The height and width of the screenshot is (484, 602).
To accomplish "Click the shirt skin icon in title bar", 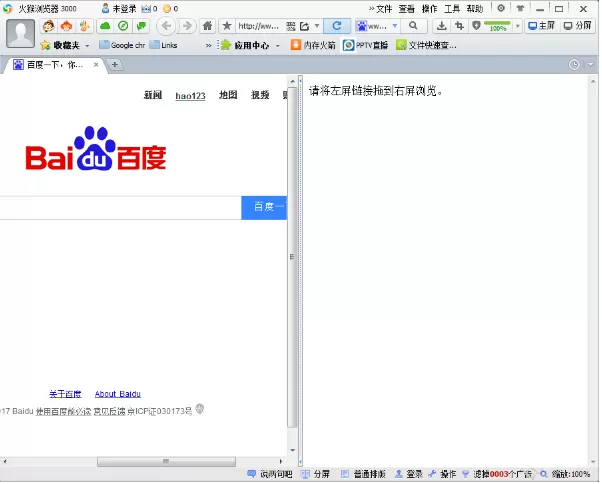I will coord(520,8).
